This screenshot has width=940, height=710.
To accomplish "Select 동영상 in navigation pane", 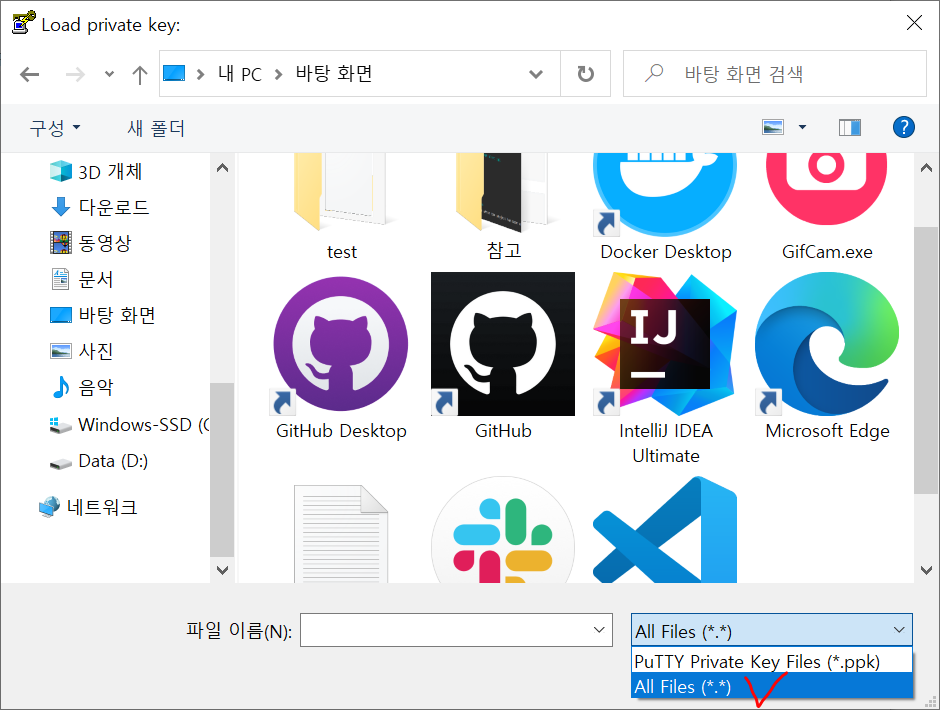I will pos(91,243).
